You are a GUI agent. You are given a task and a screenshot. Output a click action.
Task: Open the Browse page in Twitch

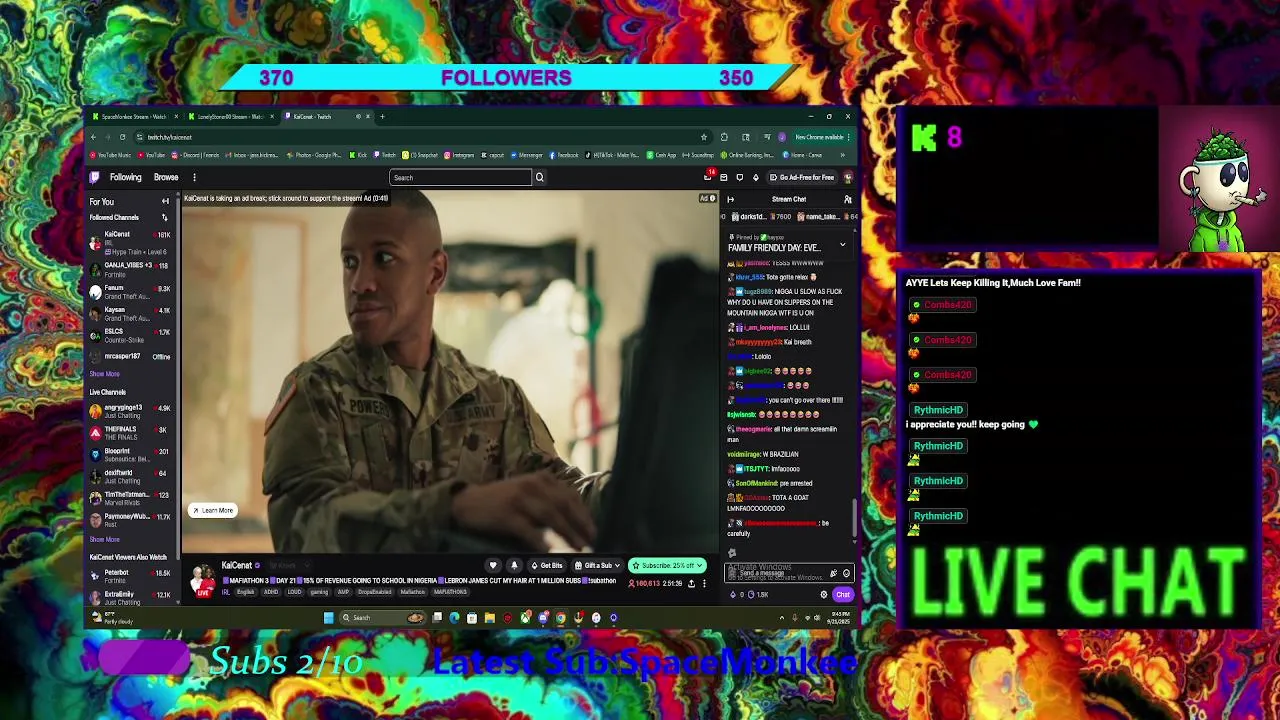pos(166,177)
